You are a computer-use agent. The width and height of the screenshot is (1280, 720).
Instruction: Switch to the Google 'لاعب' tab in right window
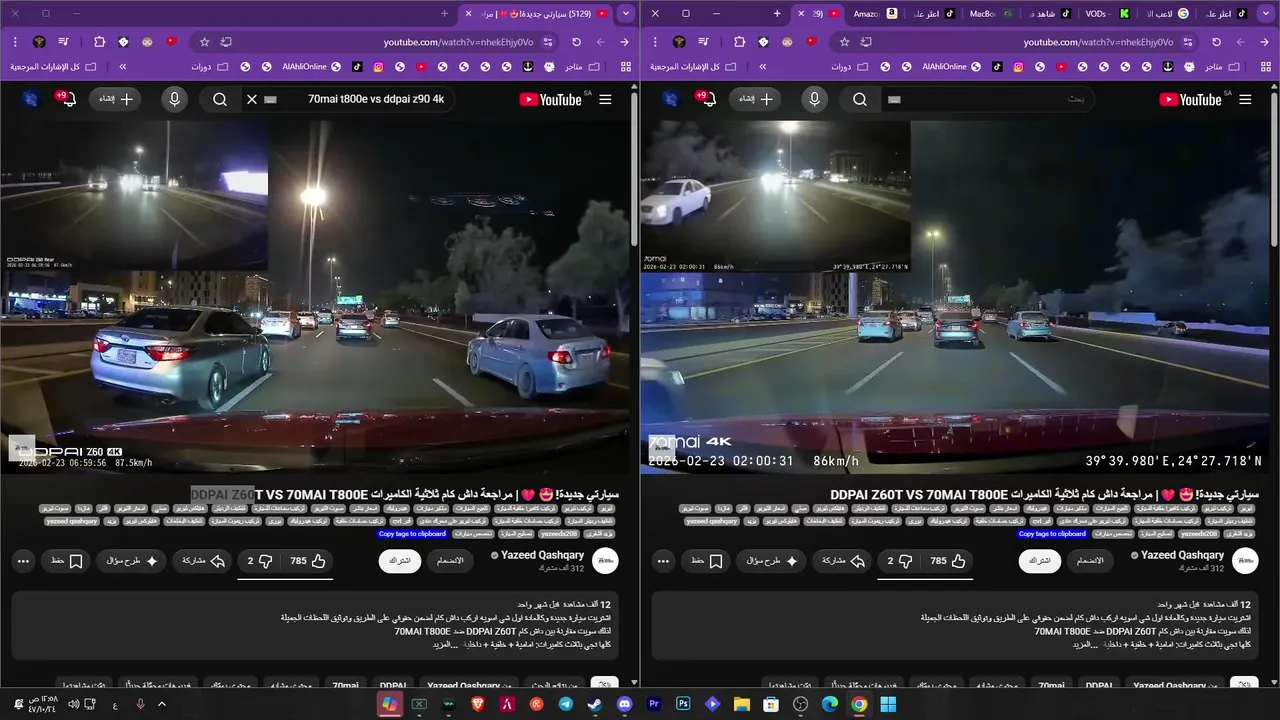coord(1166,14)
